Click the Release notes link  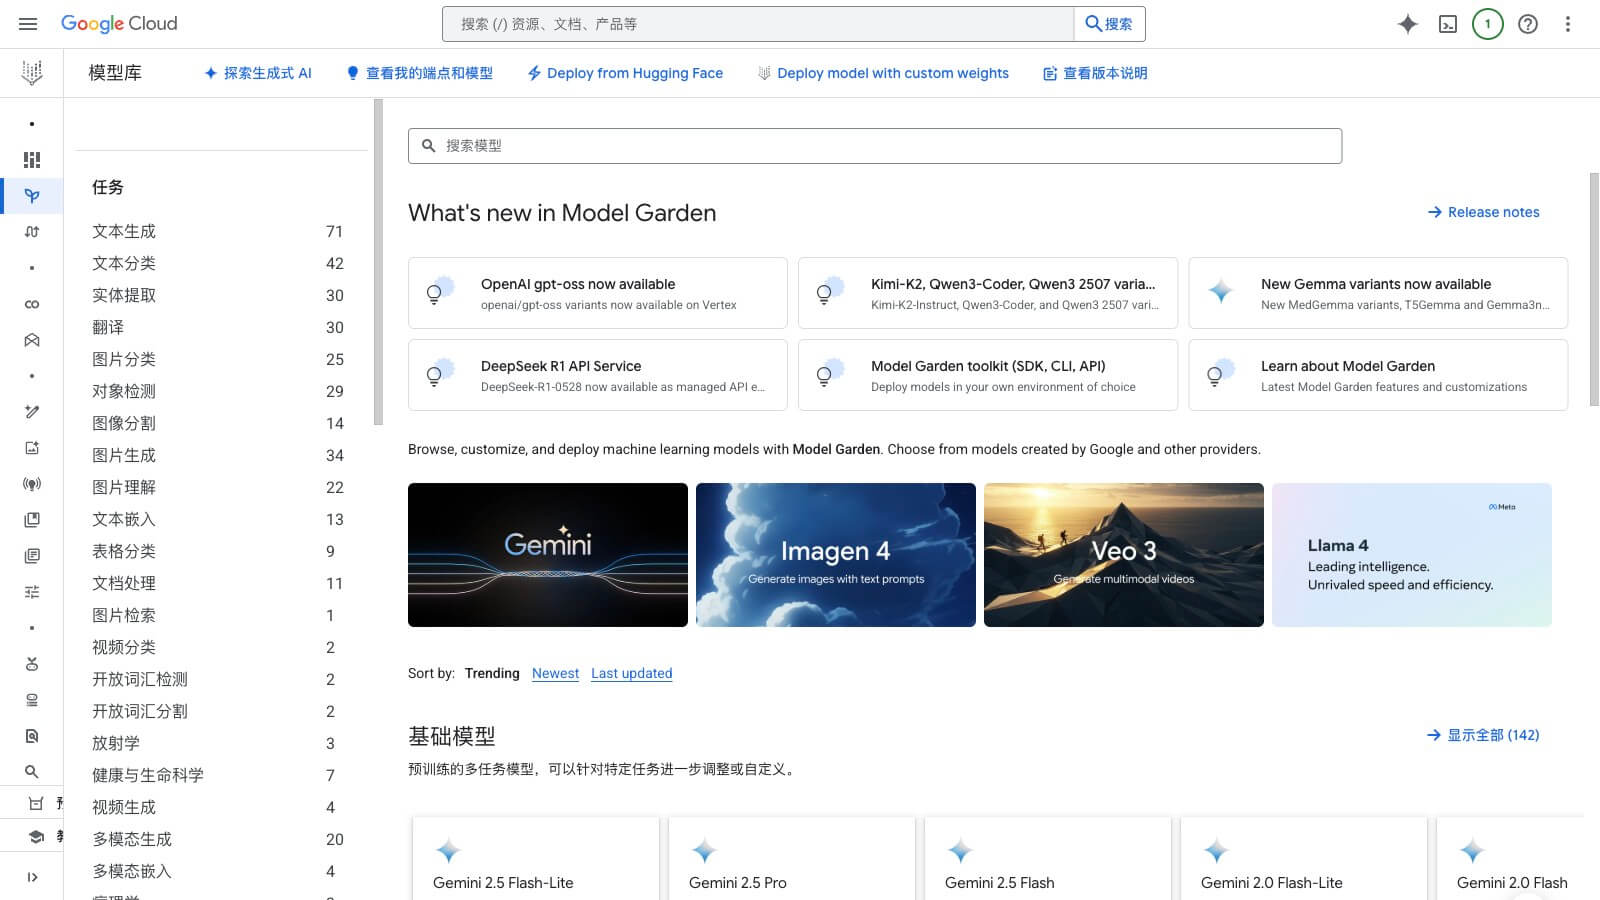pyautogui.click(x=1483, y=212)
